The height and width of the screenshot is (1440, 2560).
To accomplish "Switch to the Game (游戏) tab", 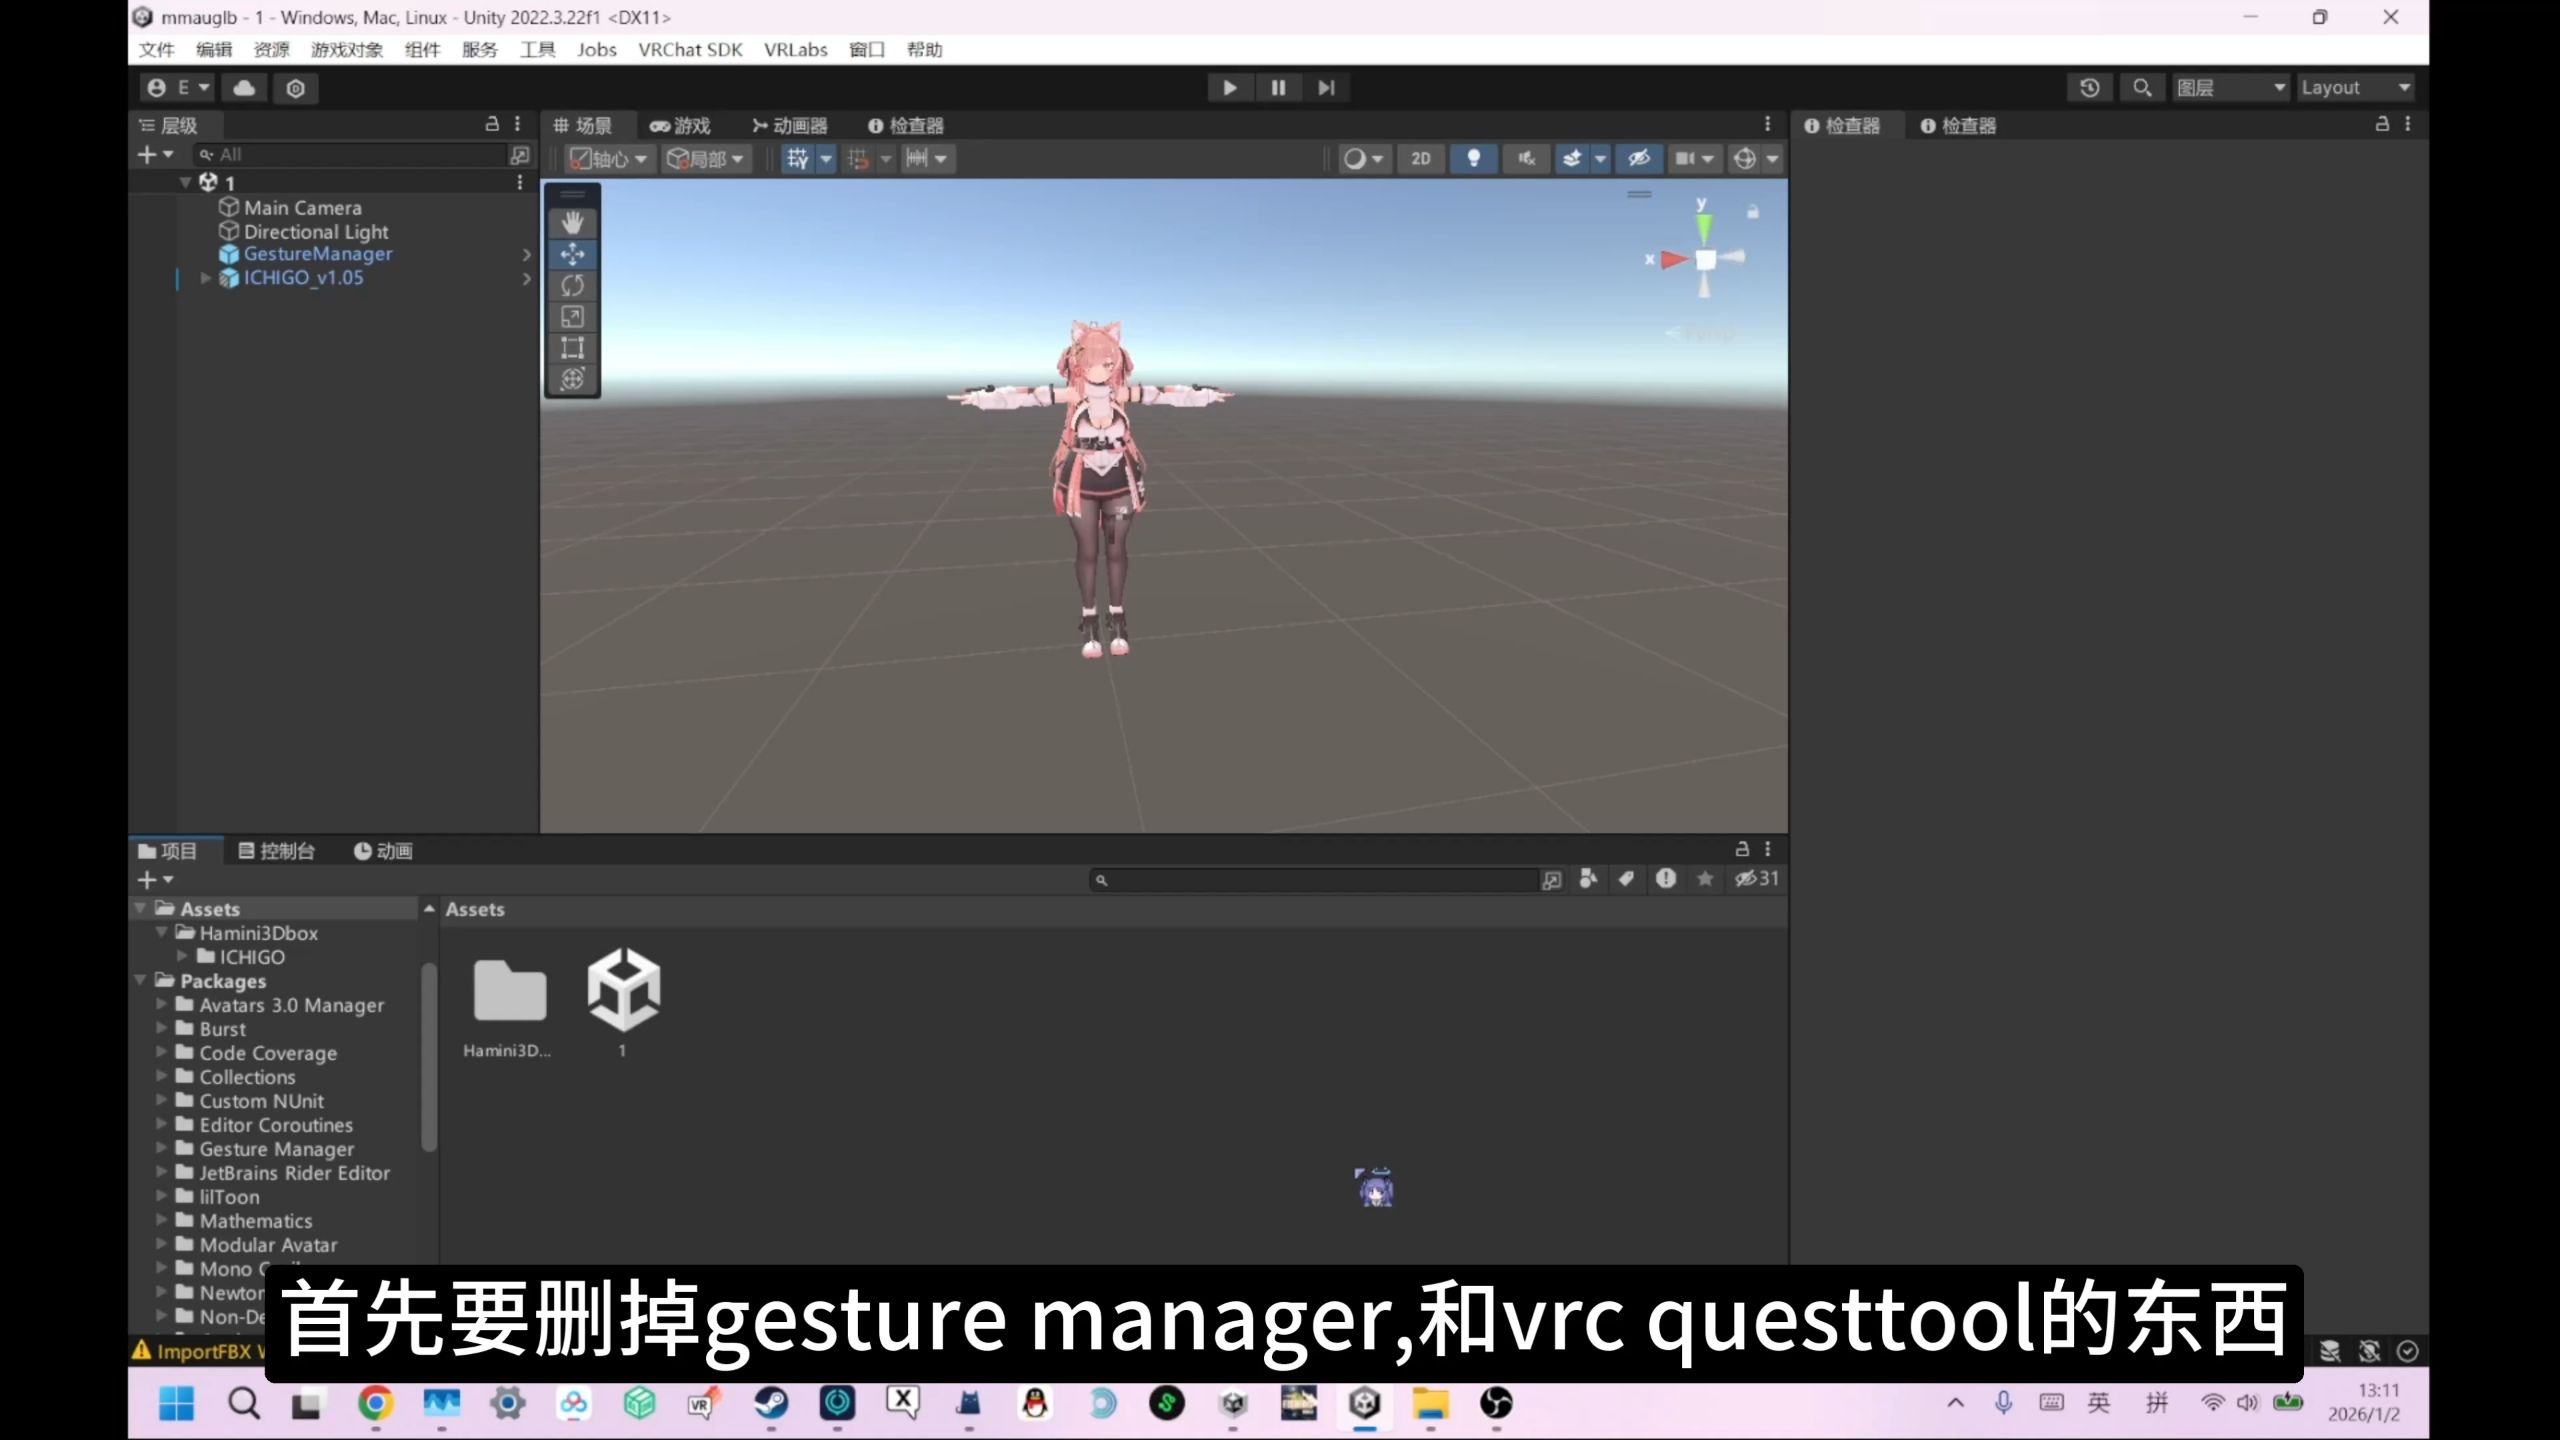I will tap(680, 126).
